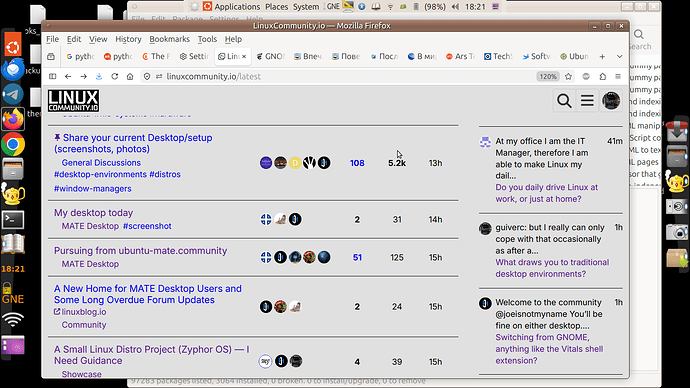The height and width of the screenshot is (388, 690).
Task: Open the Places menu in top panel
Action: pos(276,7)
